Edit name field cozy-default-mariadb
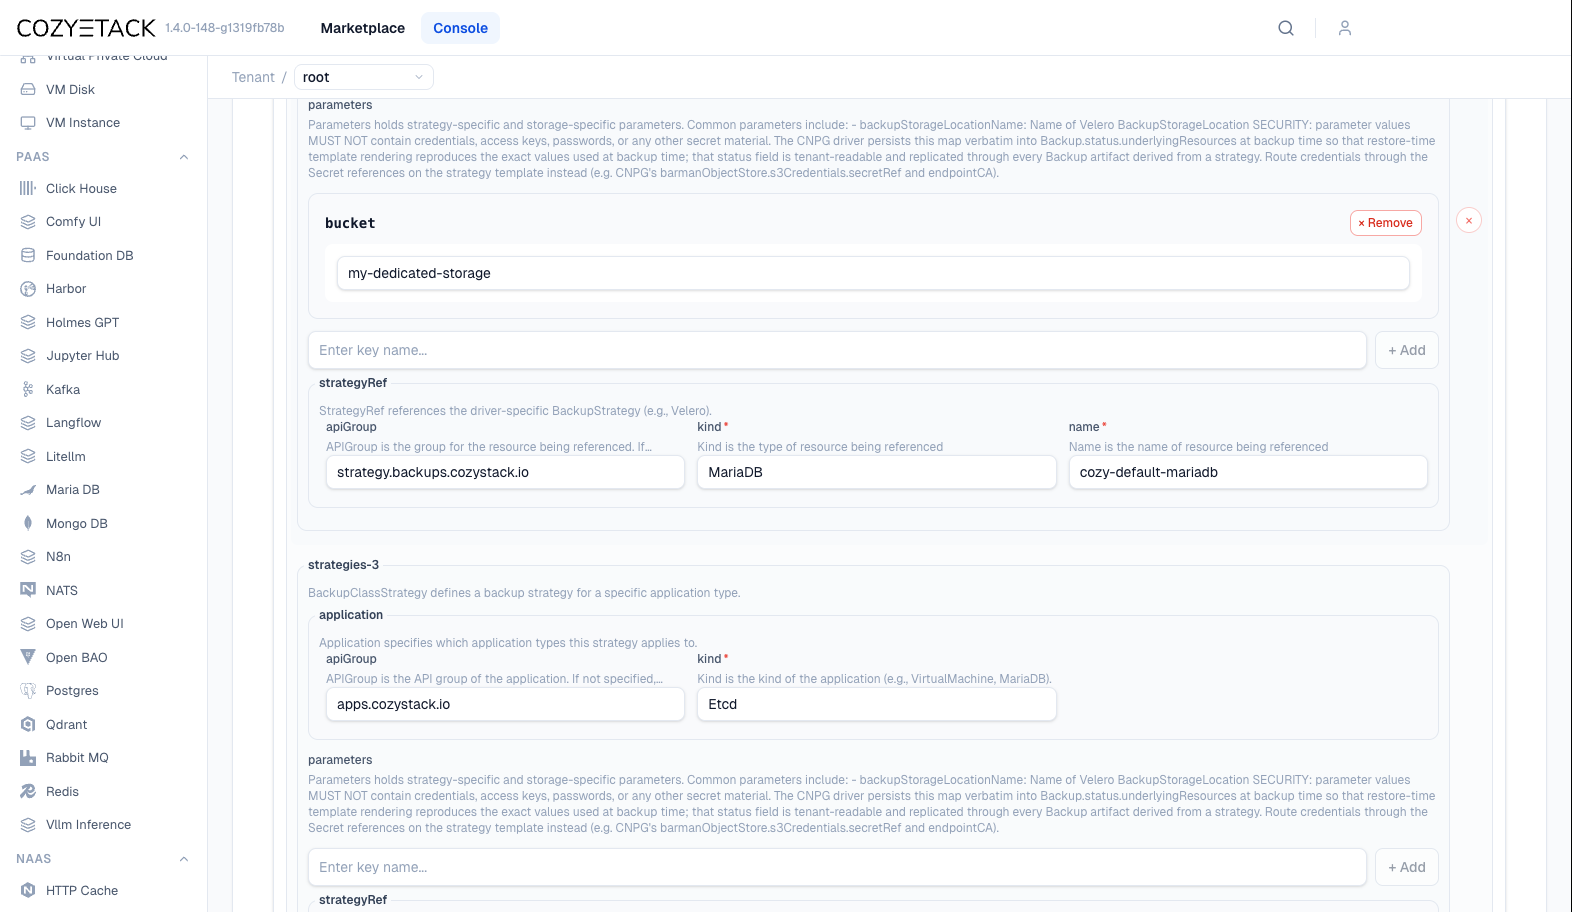1572x912 pixels. pos(1248,472)
